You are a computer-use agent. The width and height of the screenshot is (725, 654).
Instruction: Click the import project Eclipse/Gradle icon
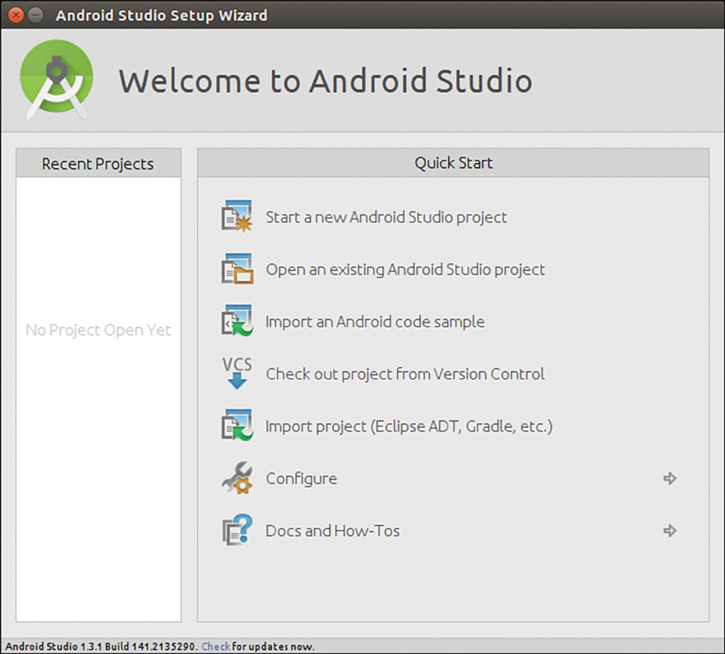click(237, 425)
